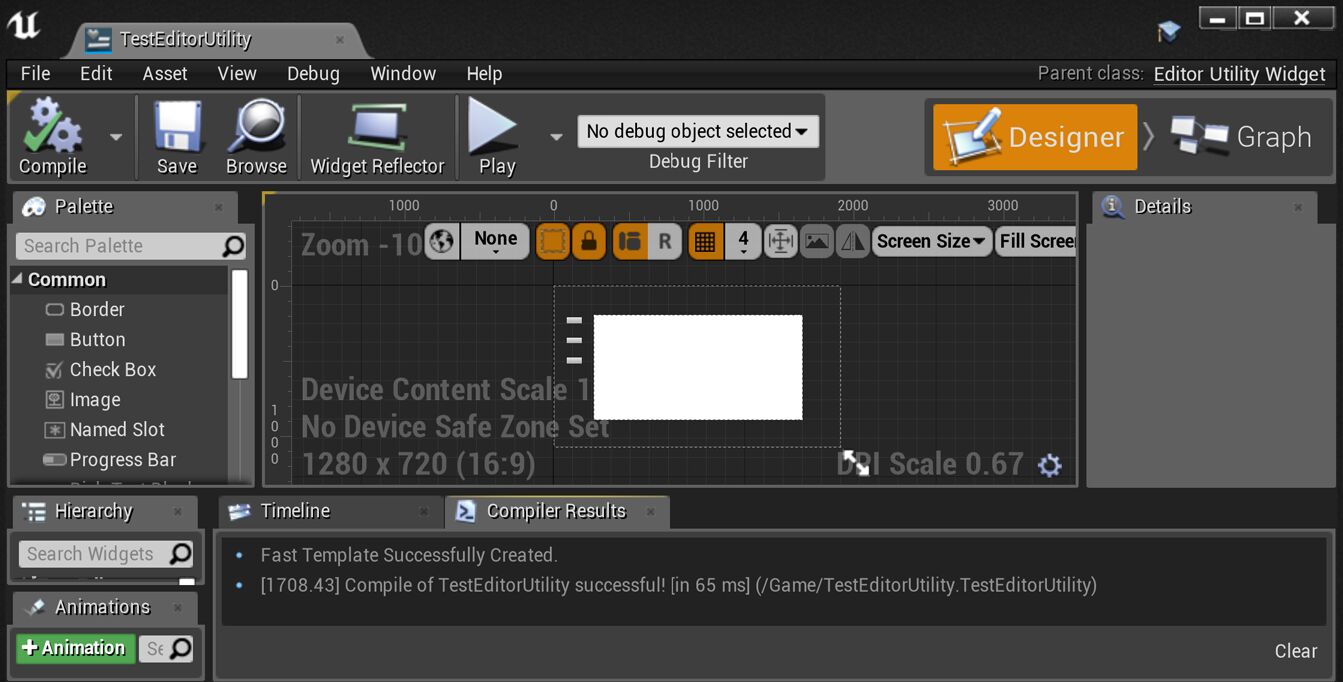Select the localization preview globe icon
Image resolution: width=1343 pixels, height=682 pixels.
tap(441, 240)
